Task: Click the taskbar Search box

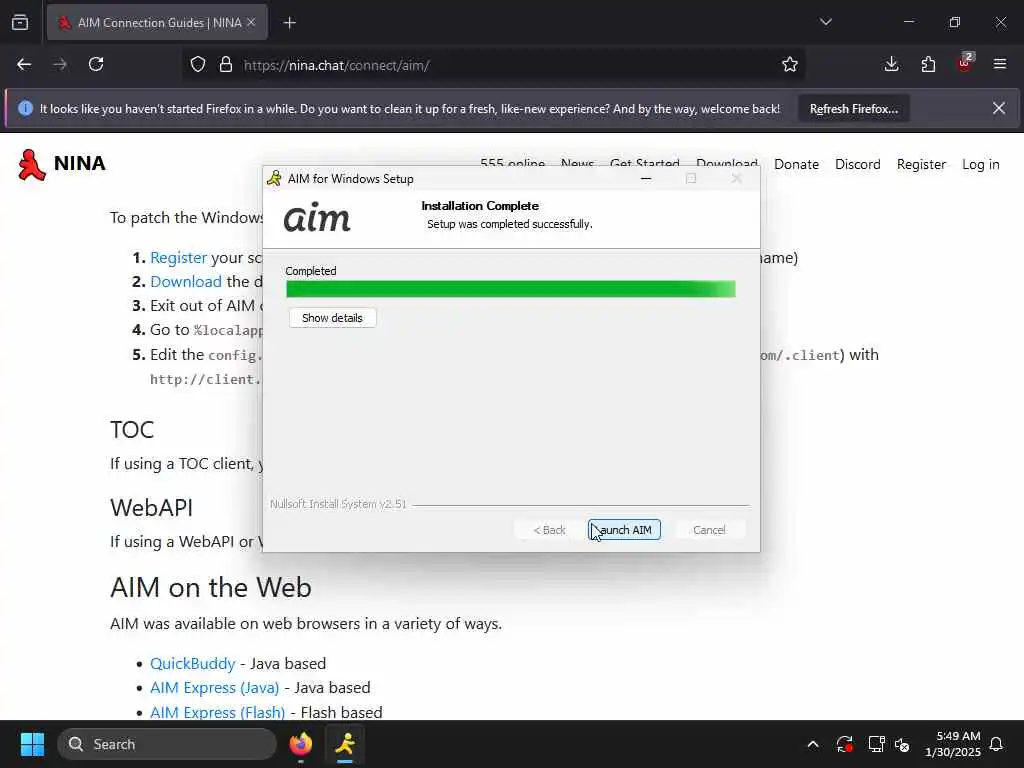Action: click(167, 744)
